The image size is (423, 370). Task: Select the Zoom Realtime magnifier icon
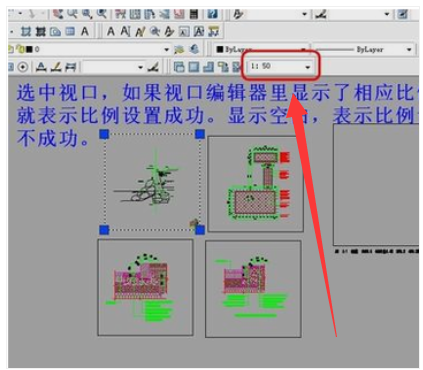coord(72,14)
